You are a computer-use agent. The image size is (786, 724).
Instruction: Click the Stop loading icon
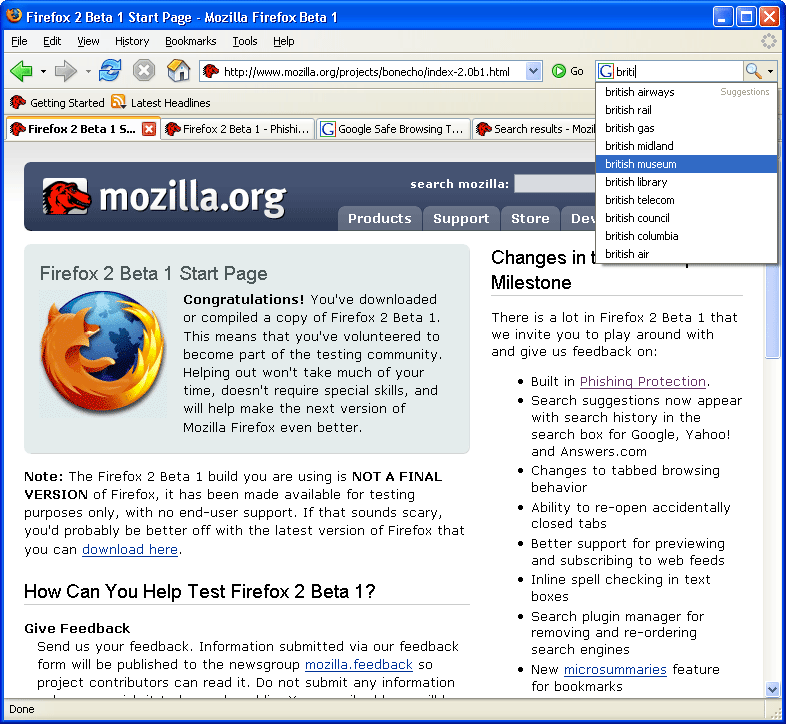(x=144, y=71)
